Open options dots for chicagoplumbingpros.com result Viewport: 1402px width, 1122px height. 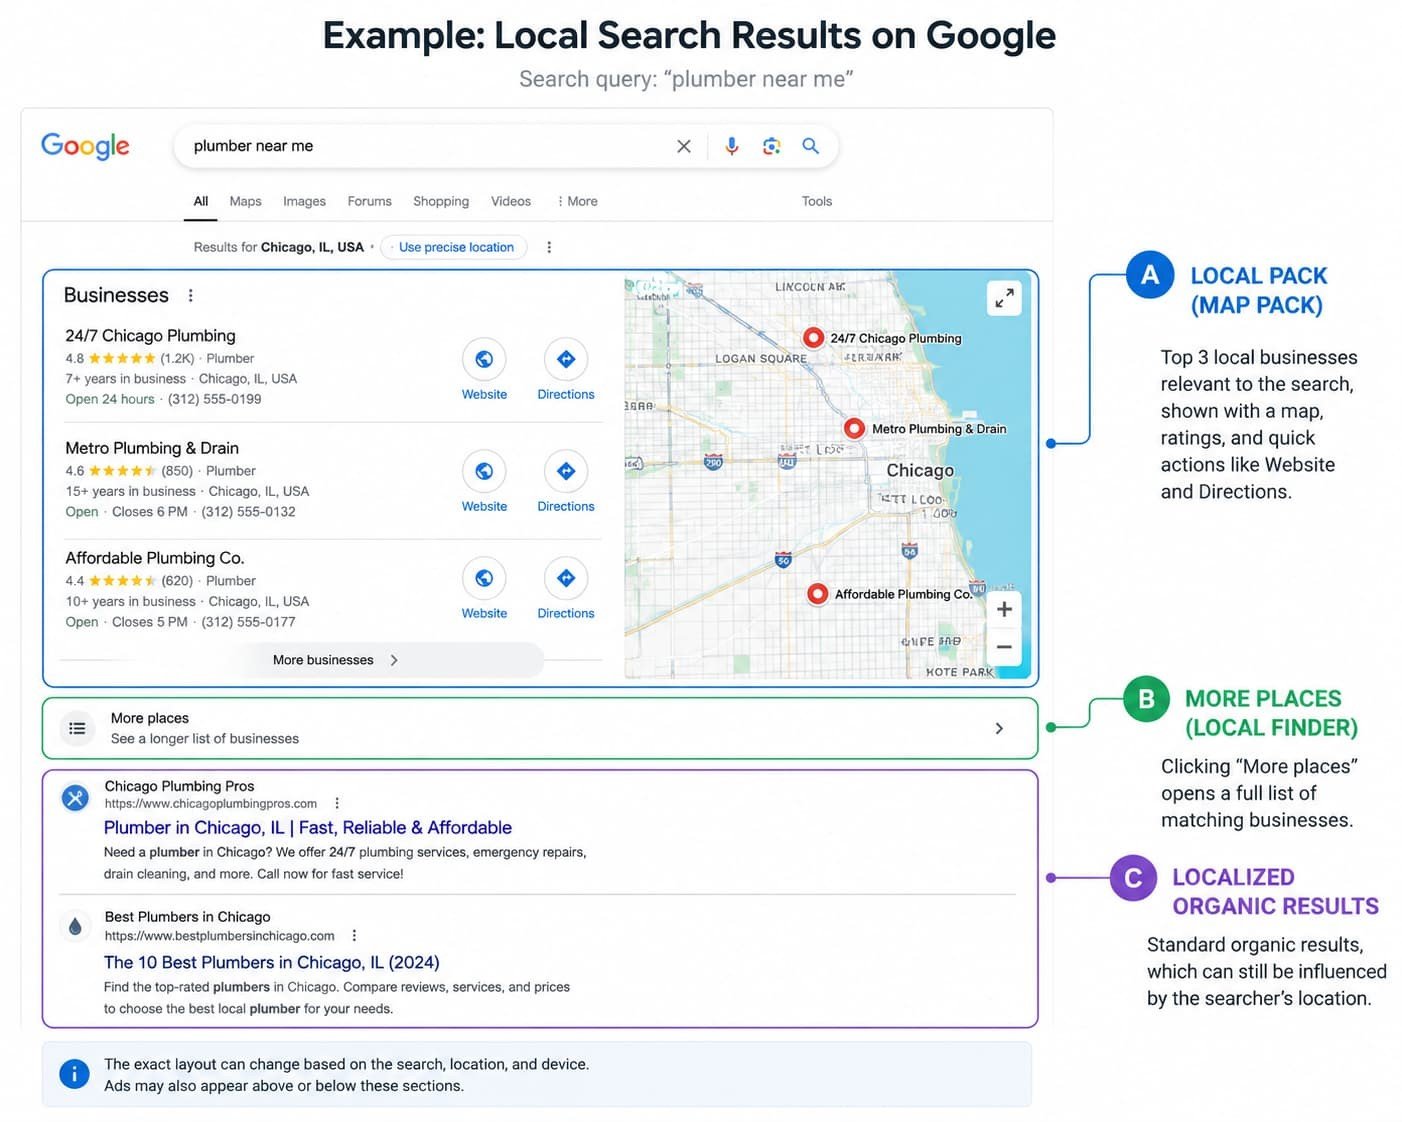click(x=337, y=803)
